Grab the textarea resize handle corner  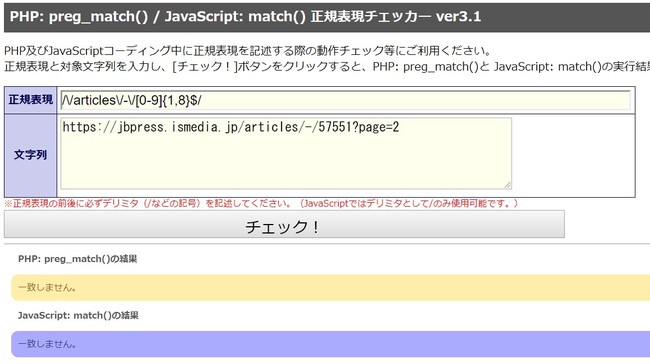coord(508,185)
